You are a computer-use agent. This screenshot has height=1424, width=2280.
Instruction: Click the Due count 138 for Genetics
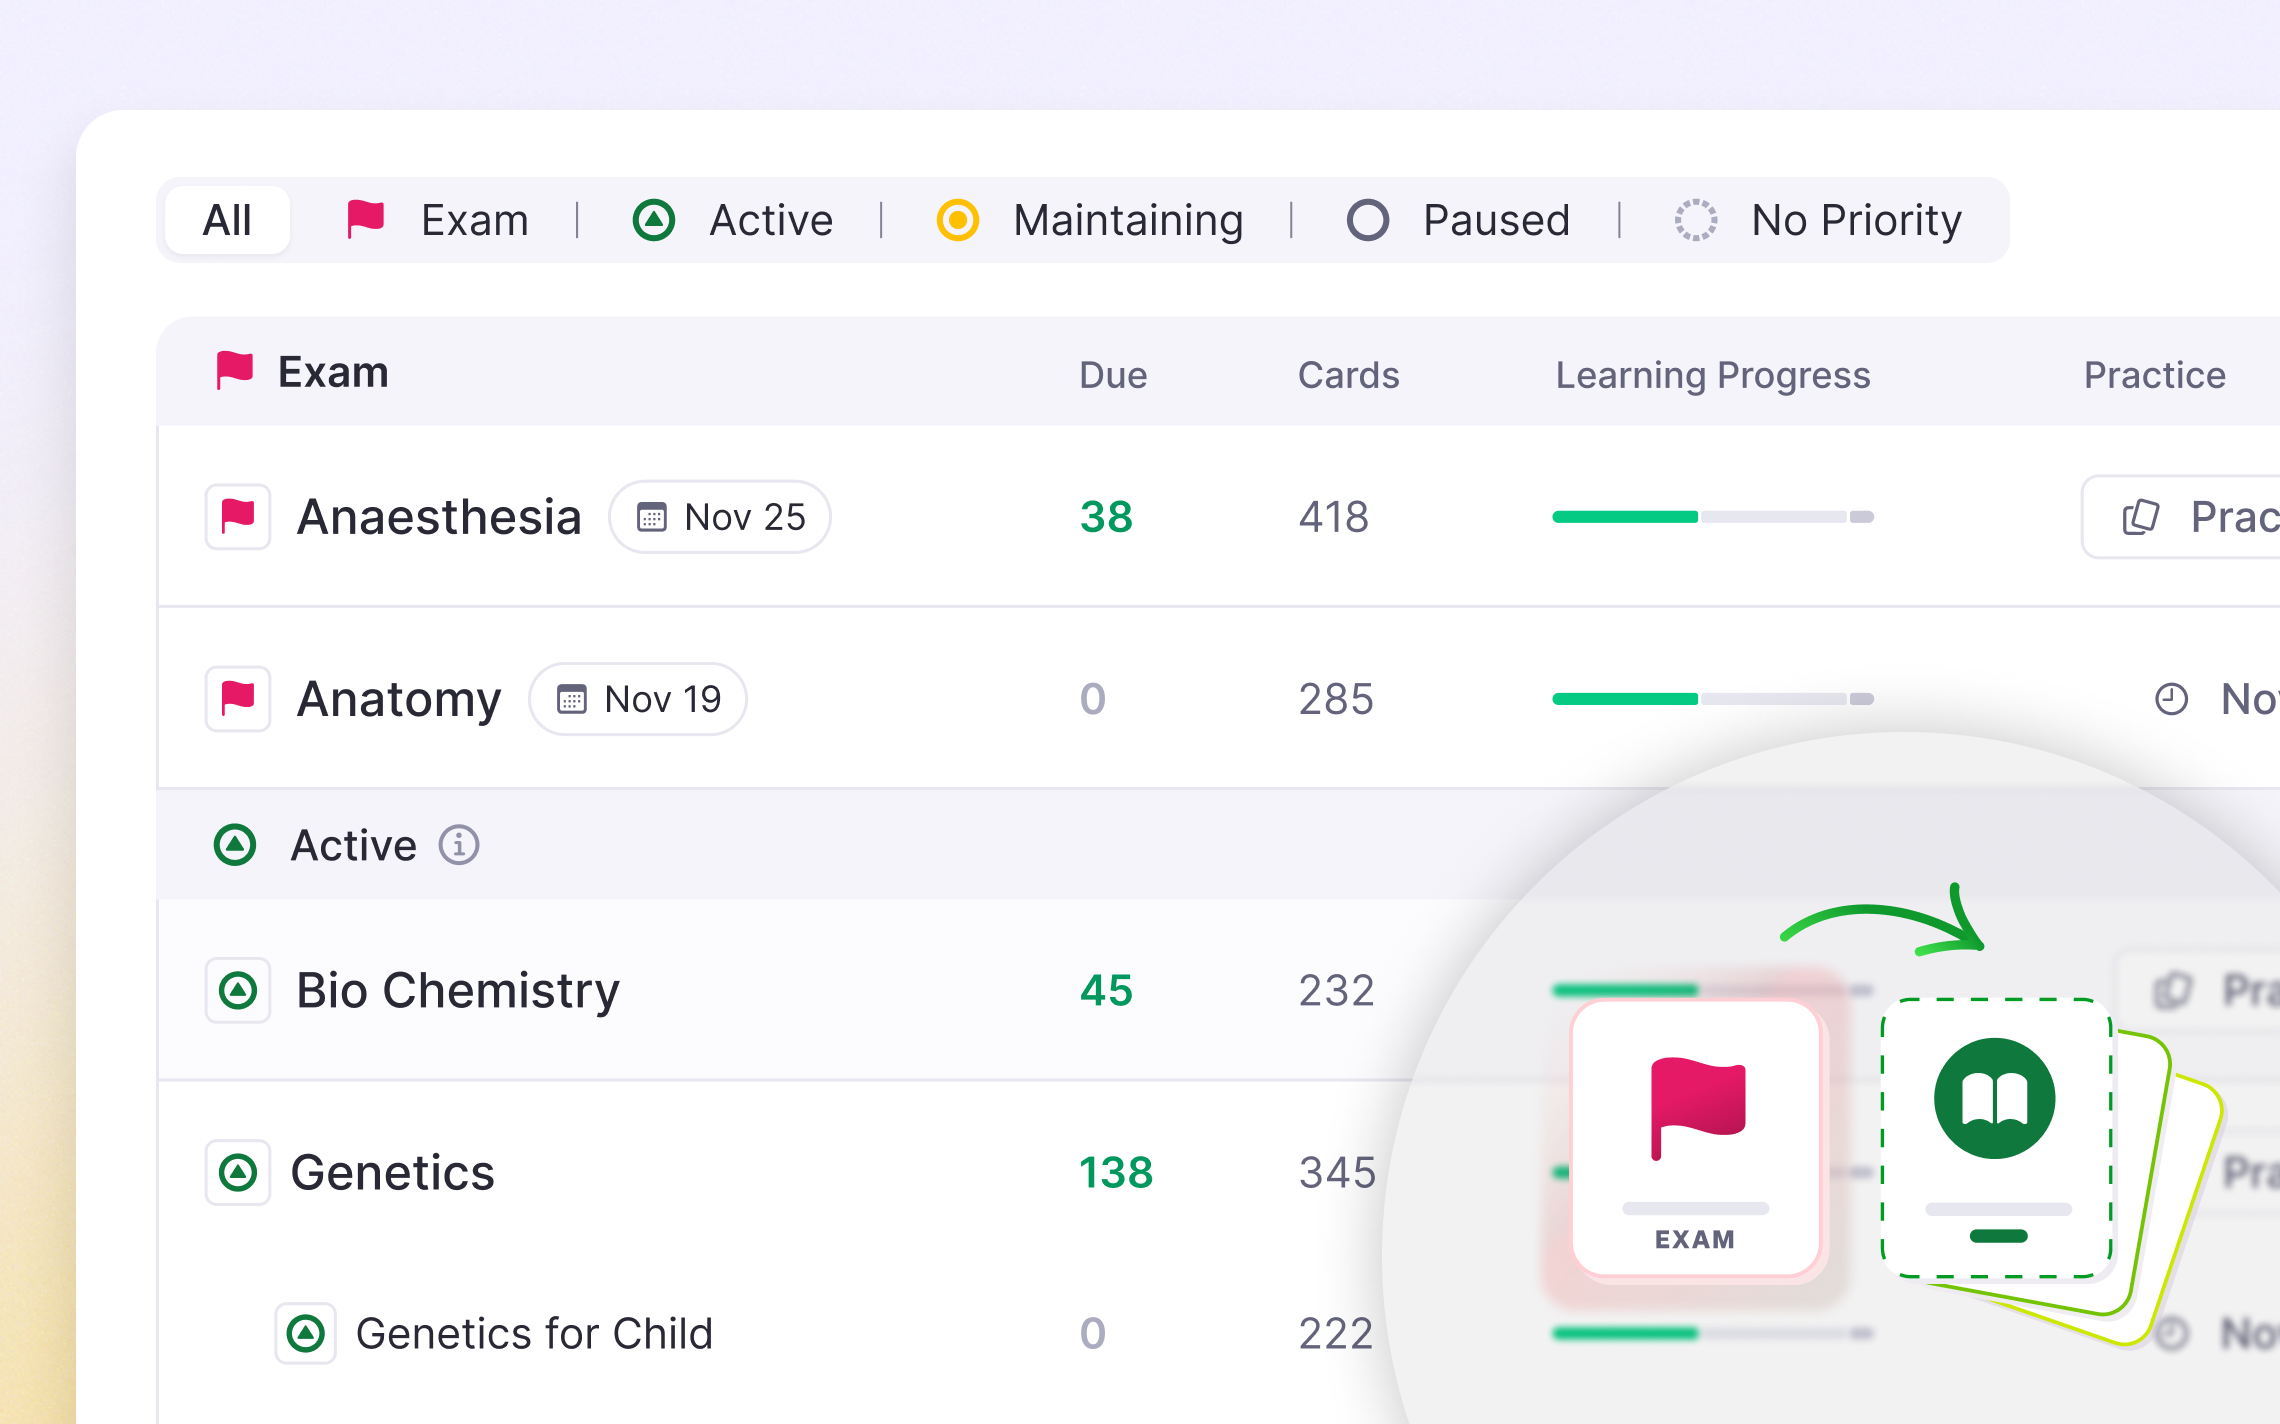1116,1172
